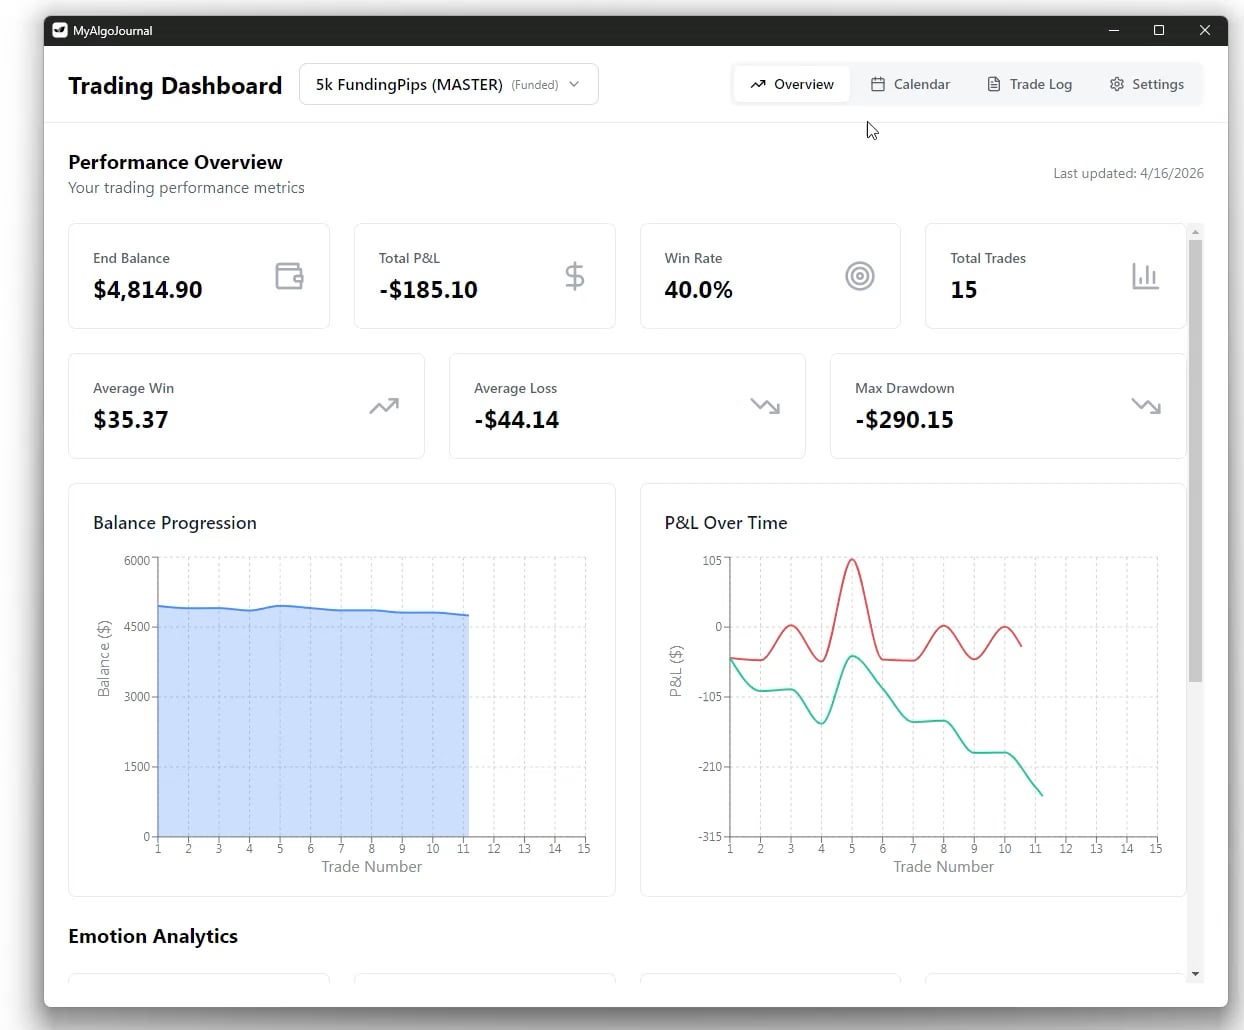1244x1030 pixels.
Task: Switch to the Overview tab
Action: (x=792, y=84)
